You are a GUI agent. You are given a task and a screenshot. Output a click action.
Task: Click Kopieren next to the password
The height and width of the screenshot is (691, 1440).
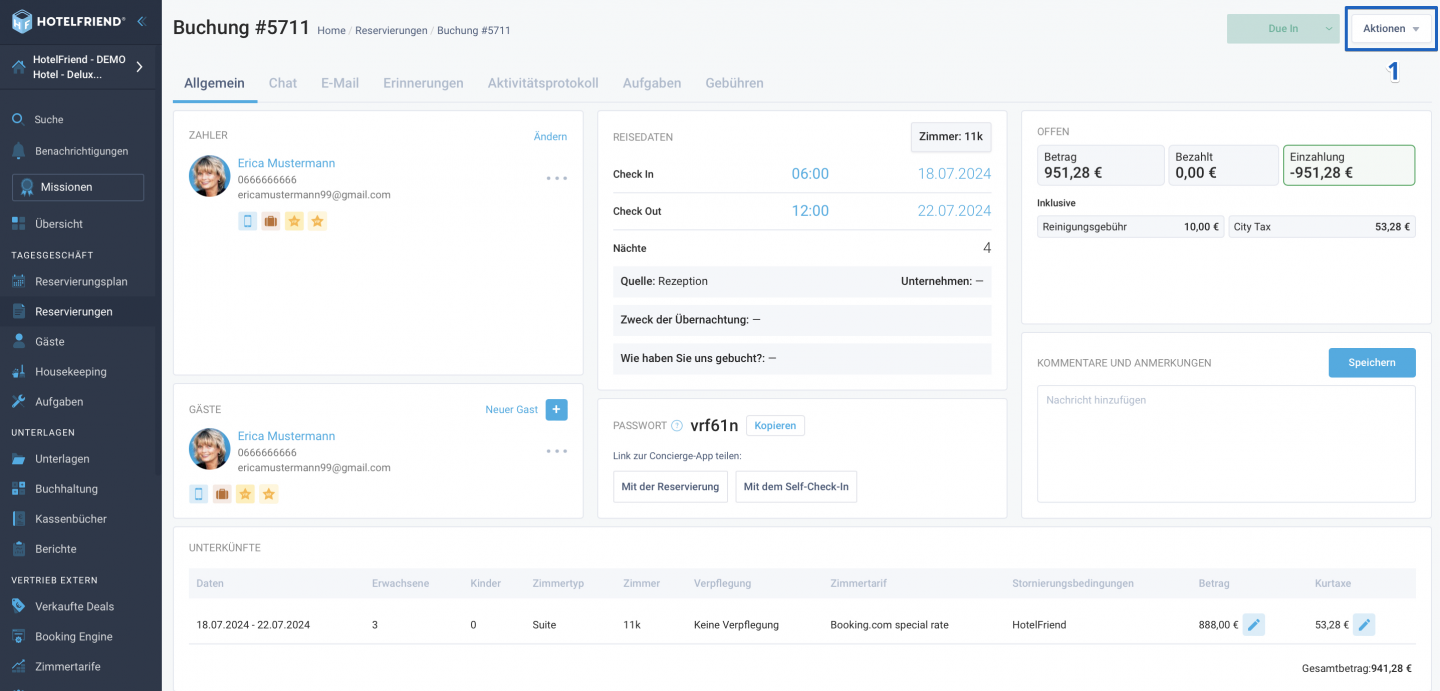coord(775,426)
